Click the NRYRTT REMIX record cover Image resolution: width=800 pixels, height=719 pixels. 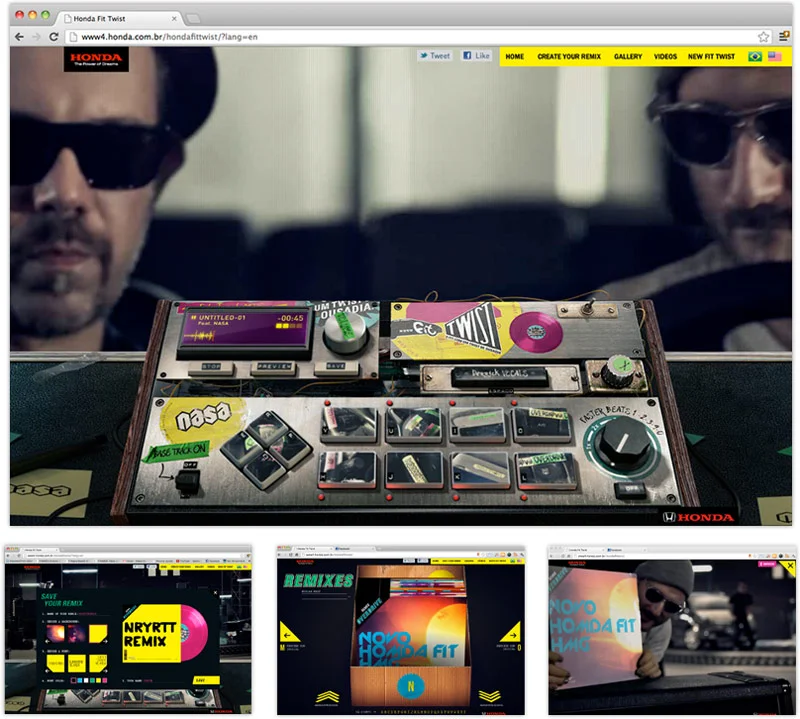click(x=152, y=633)
